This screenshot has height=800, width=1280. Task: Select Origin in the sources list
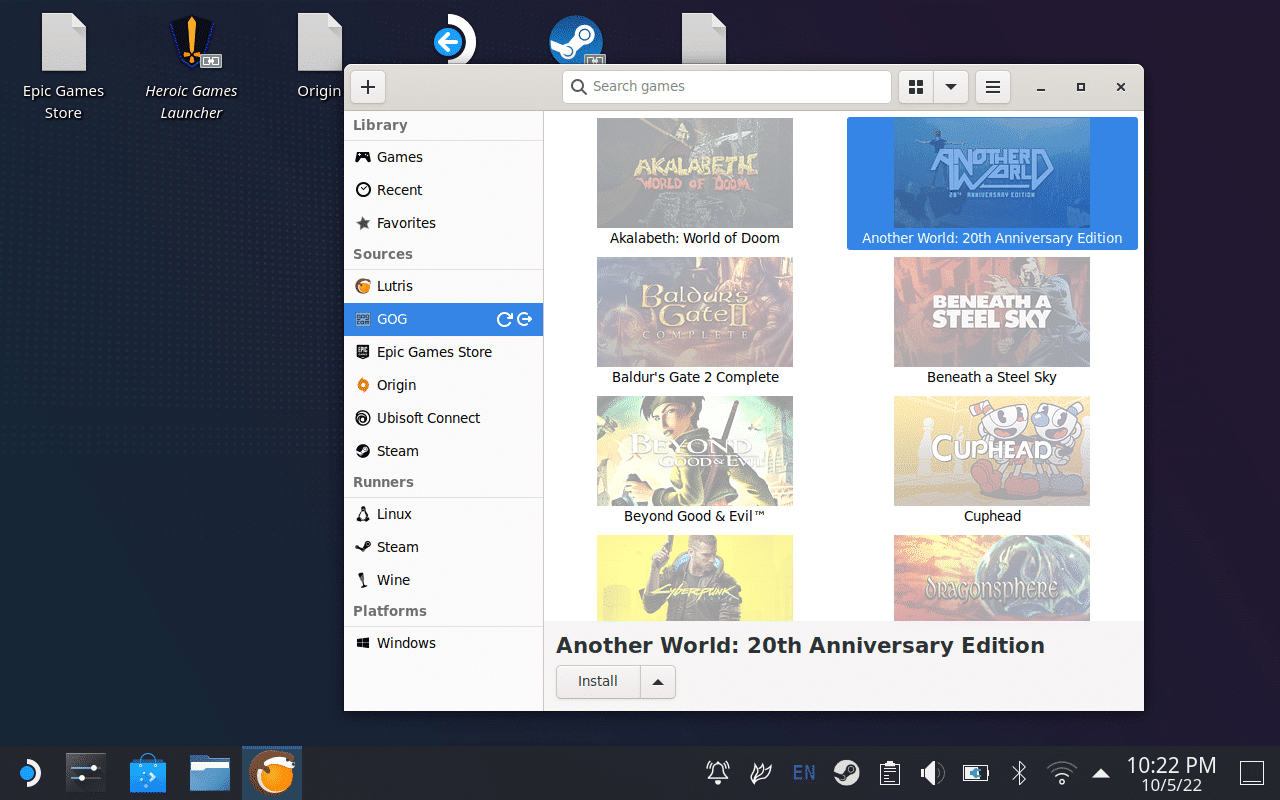click(x=443, y=385)
